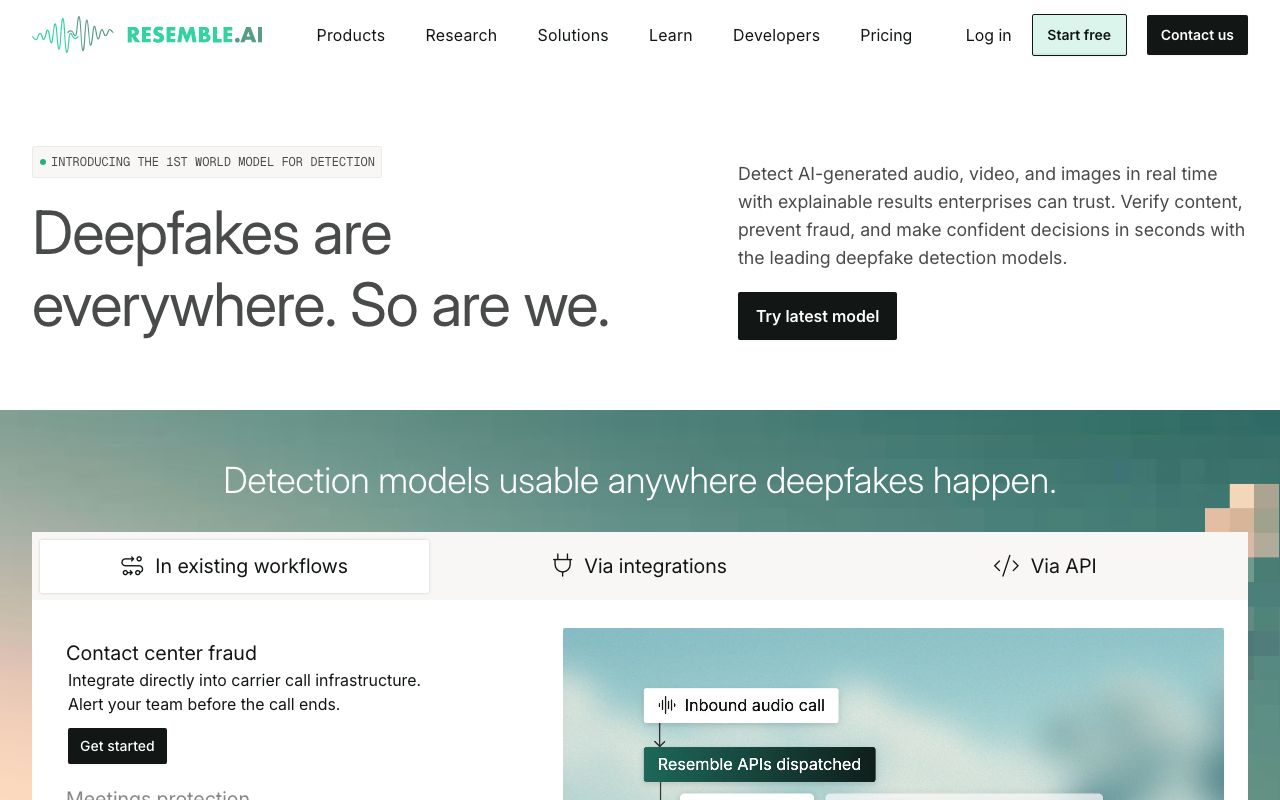Click the Detect AI-generated audio description paragraph
Screen dimensions: 1280x800
991,215
